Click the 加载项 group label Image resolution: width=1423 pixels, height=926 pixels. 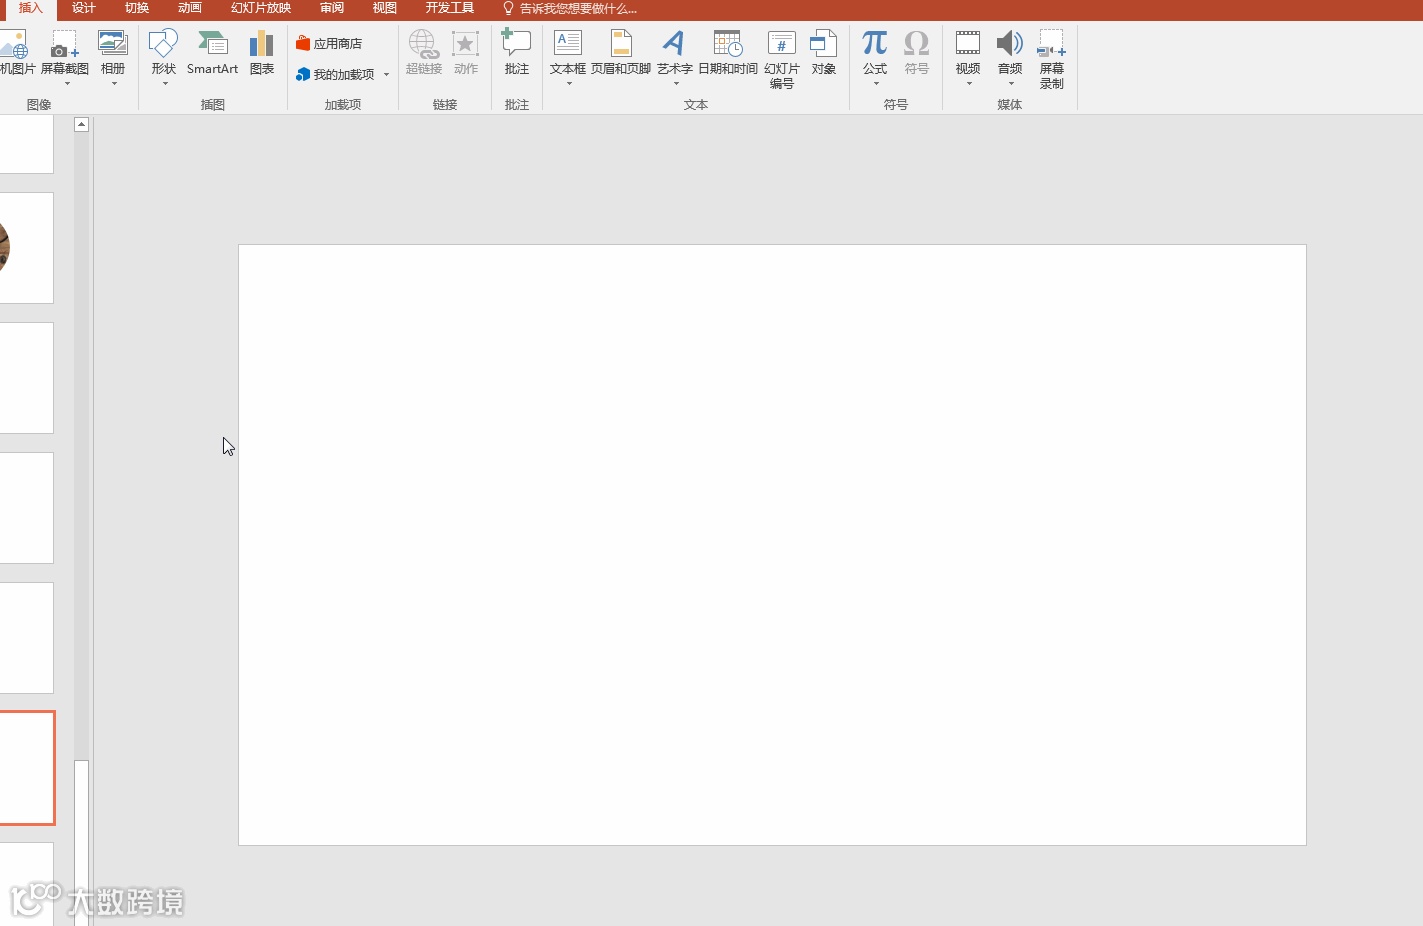point(343,105)
